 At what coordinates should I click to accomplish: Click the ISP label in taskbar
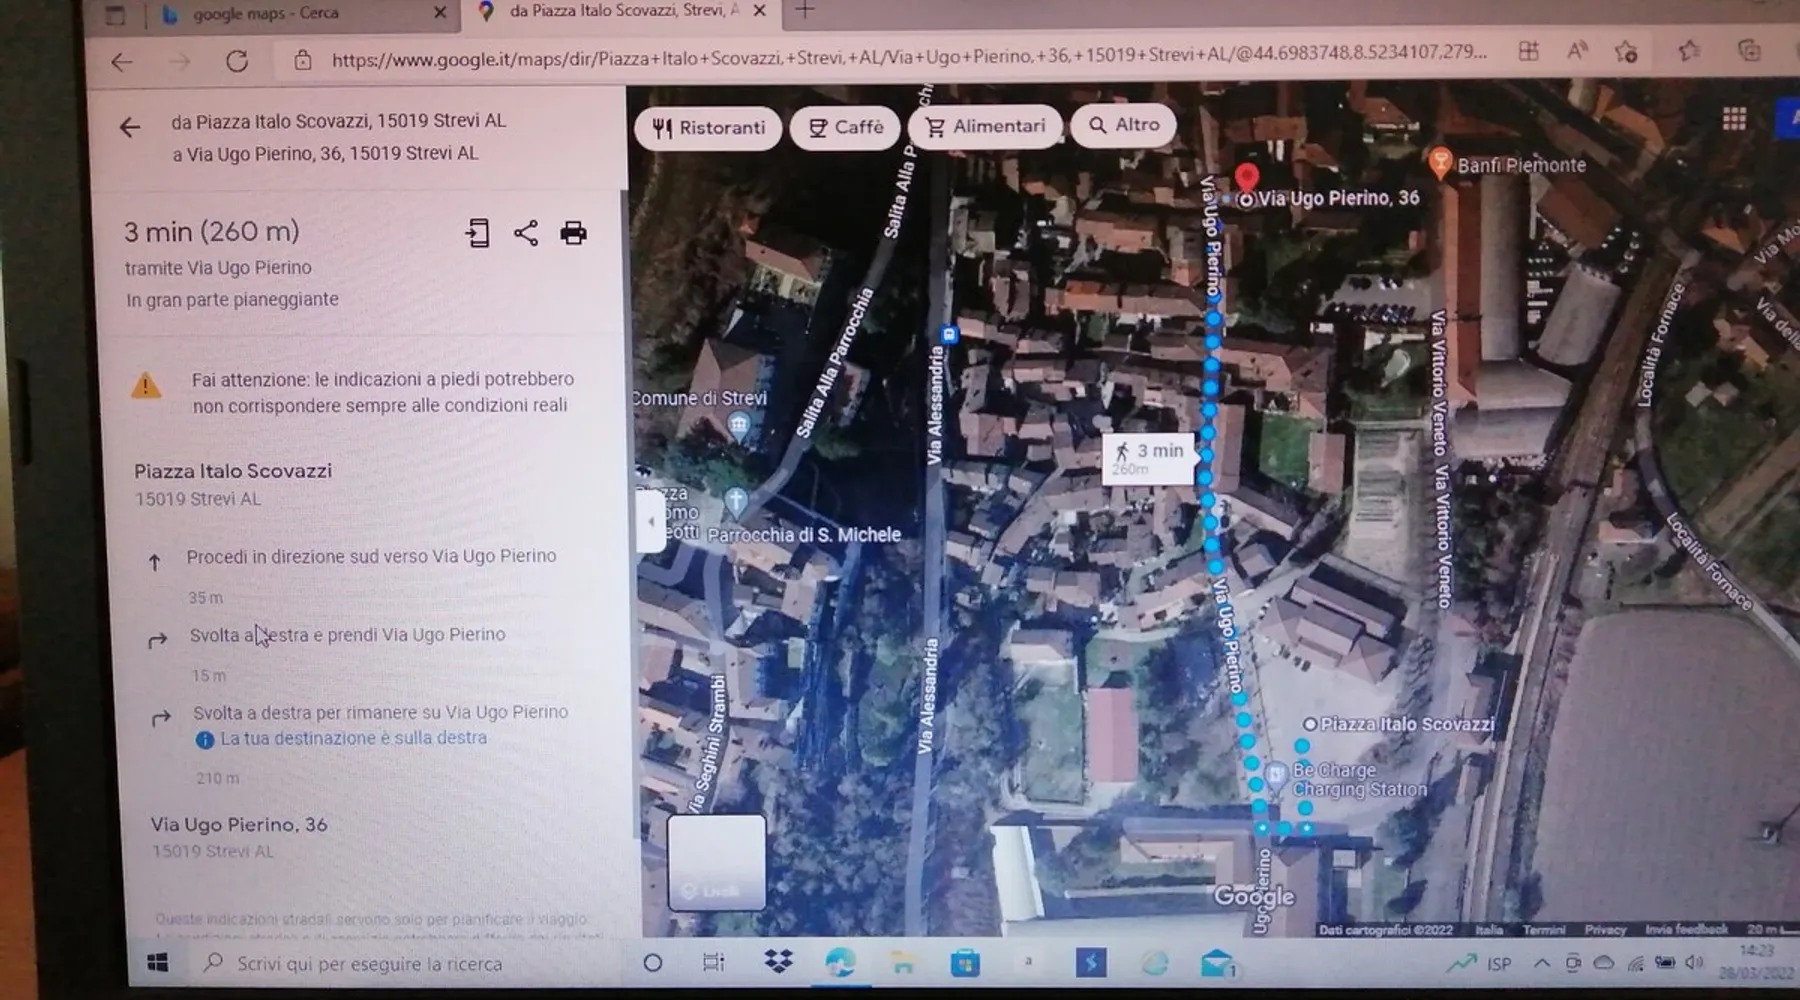click(x=1499, y=964)
